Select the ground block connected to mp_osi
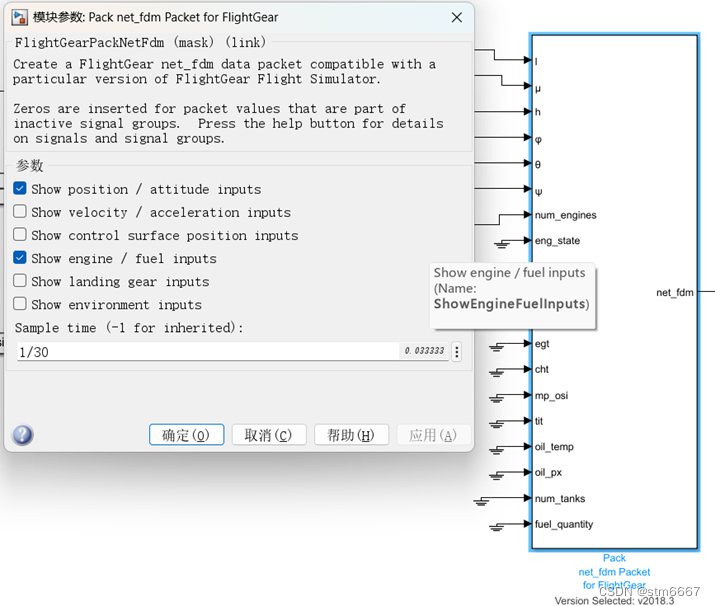This screenshot has height=606, width=715. (496, 399)
